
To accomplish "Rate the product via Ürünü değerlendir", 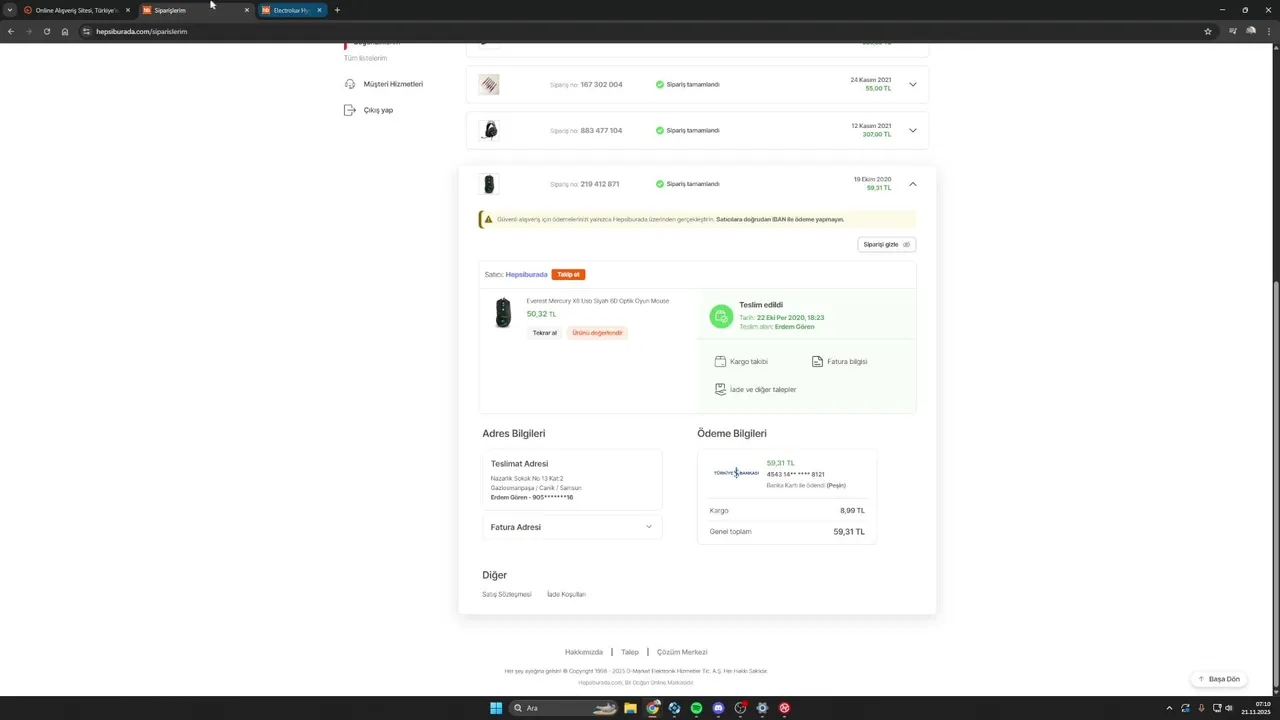I will (597, 332).
